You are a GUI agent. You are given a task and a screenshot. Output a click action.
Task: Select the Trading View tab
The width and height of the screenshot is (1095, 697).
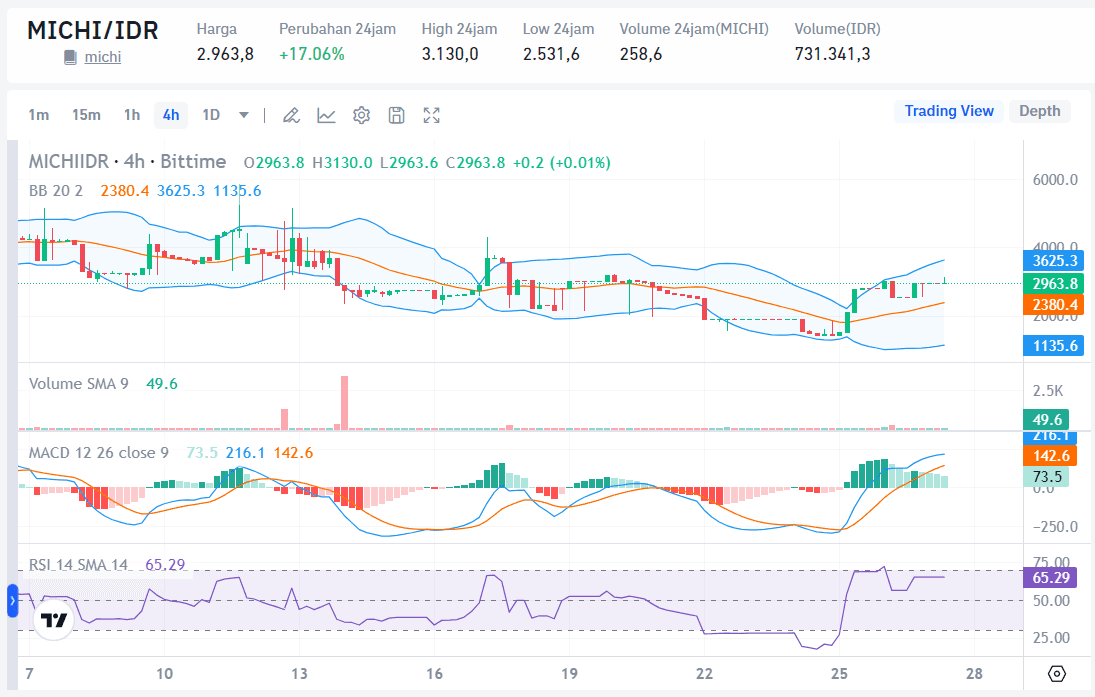click(949, 111)
